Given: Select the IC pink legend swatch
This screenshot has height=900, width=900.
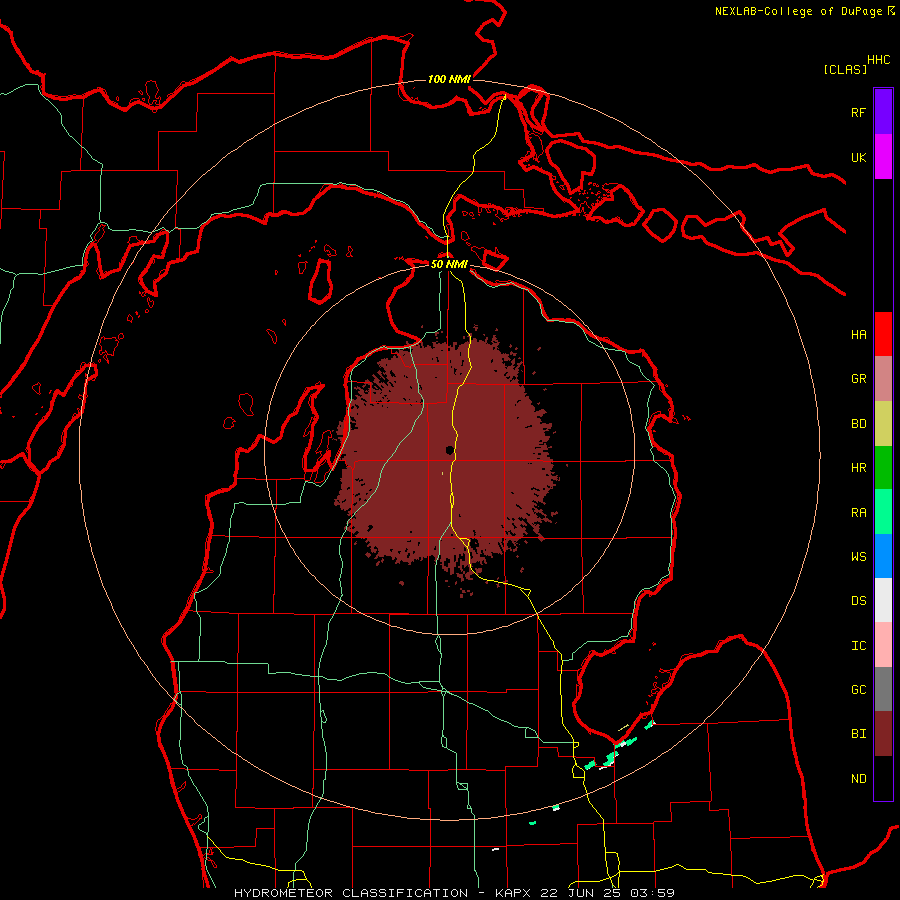Looking at the screenshot, I should 883,645.
